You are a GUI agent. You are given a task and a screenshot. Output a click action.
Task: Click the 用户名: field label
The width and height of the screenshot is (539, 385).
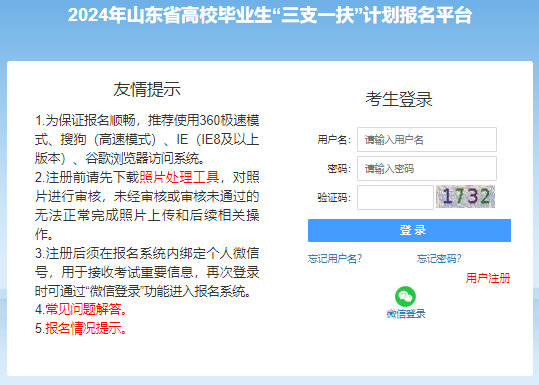pos(334,140)
